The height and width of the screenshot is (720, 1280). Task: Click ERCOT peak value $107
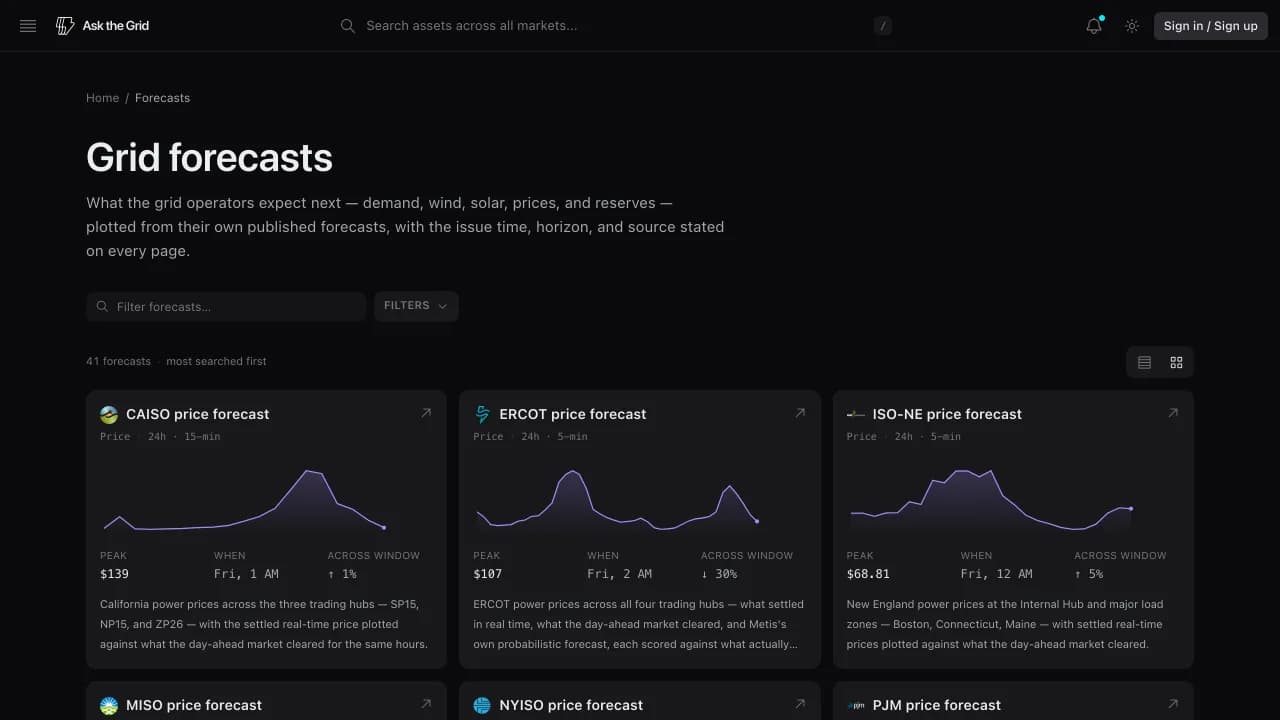click(487, 574)
